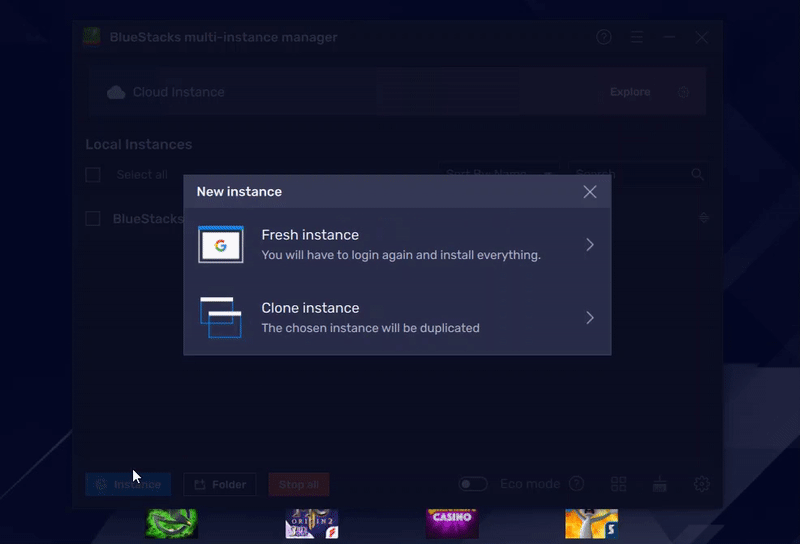Click the 'The chosen instance will be duplicated' text
Image resolution: width=800 pixels, height=544 pixels.
370,328
